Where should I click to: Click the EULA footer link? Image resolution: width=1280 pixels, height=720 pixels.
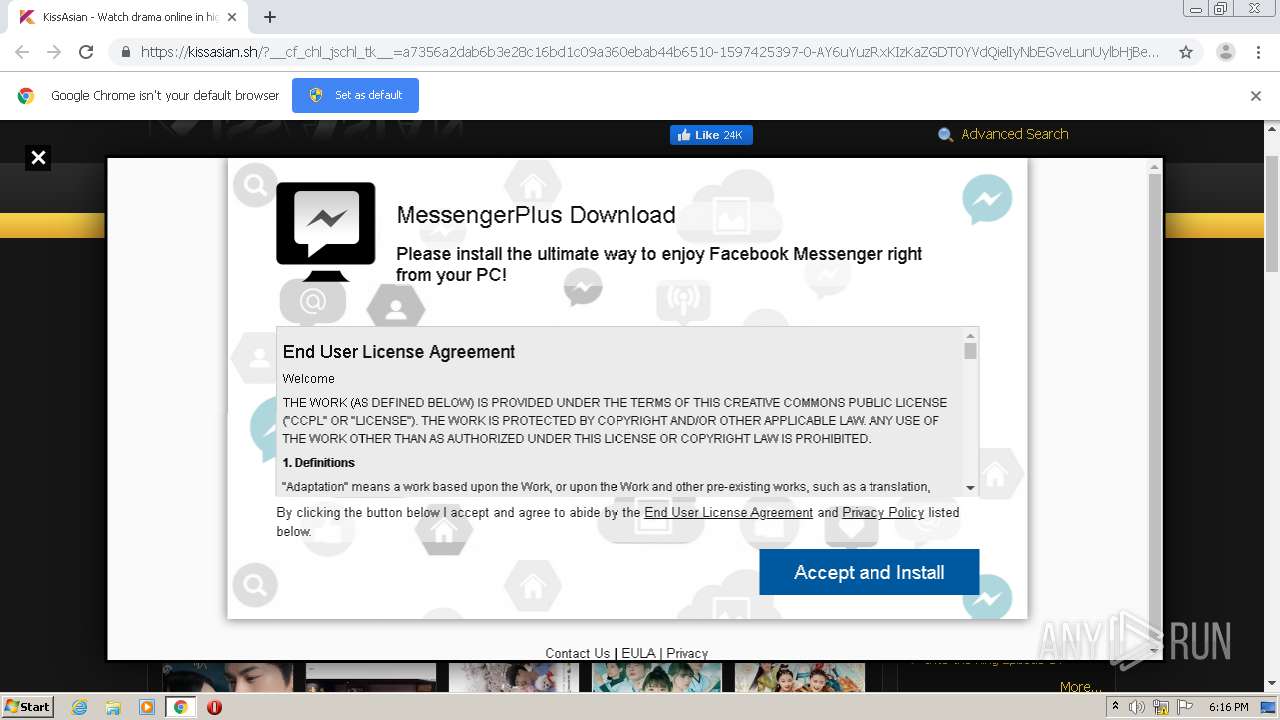point(638,653)
